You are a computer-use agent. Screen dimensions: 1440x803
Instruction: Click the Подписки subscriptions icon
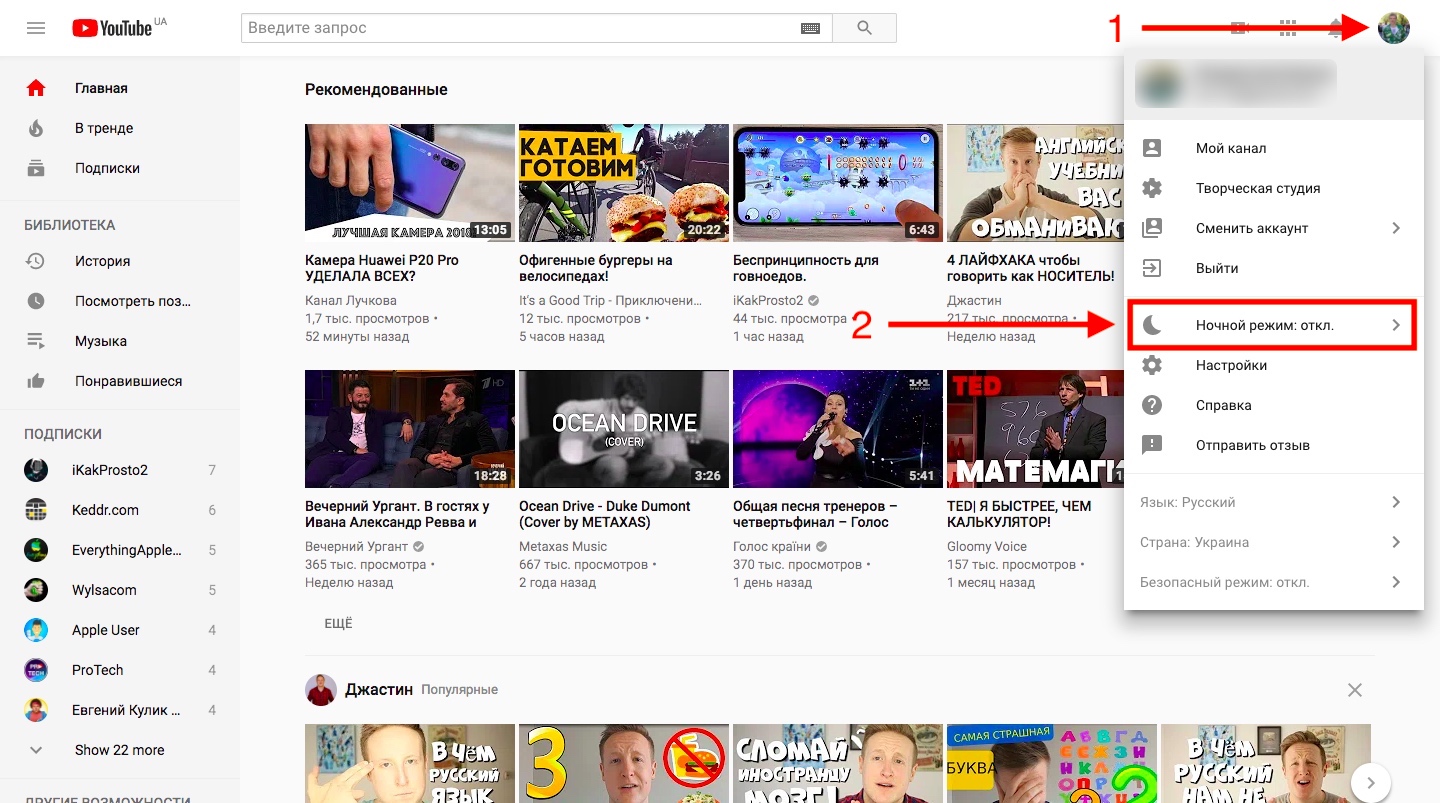36,168
